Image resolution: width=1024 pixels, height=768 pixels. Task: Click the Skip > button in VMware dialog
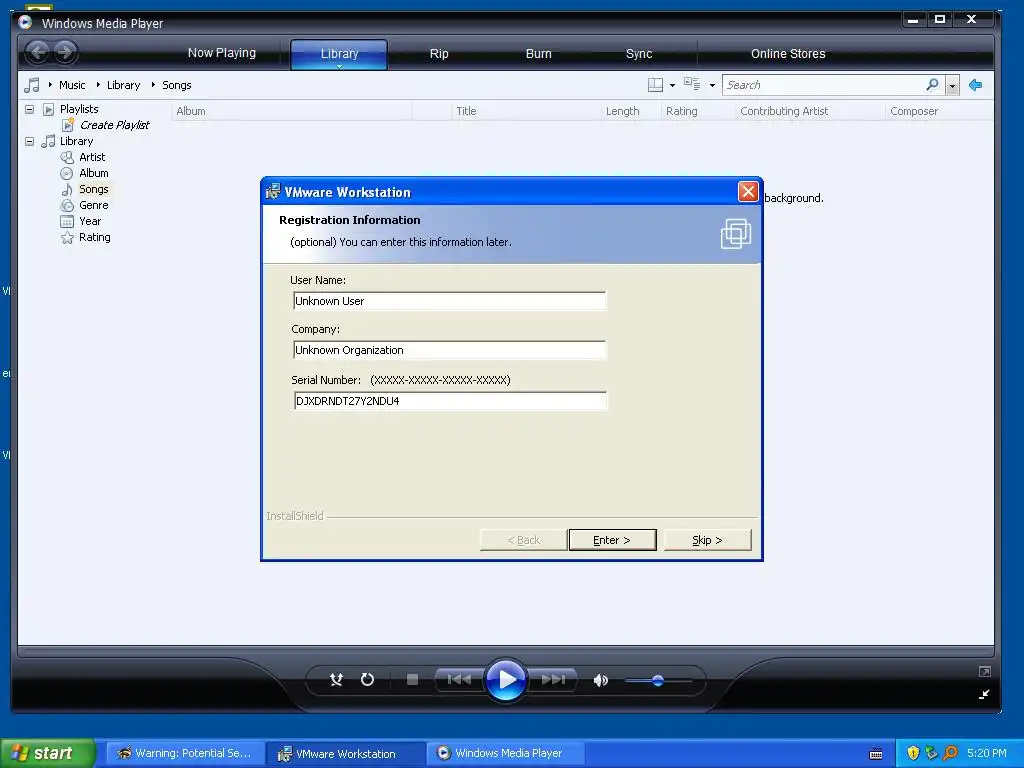(x=707, y=540)
